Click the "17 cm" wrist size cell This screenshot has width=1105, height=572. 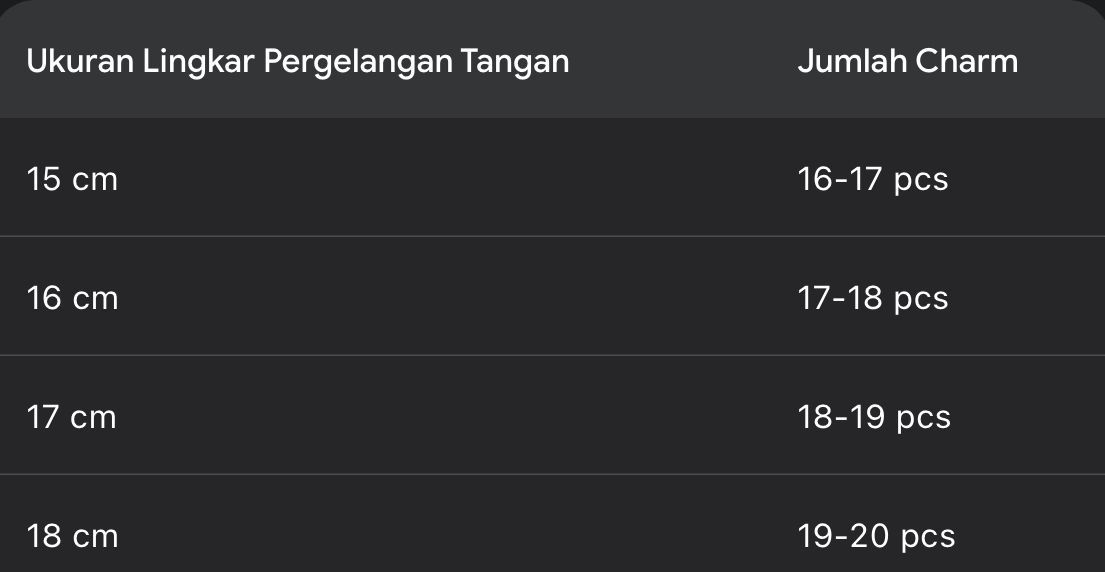[72, 417]
